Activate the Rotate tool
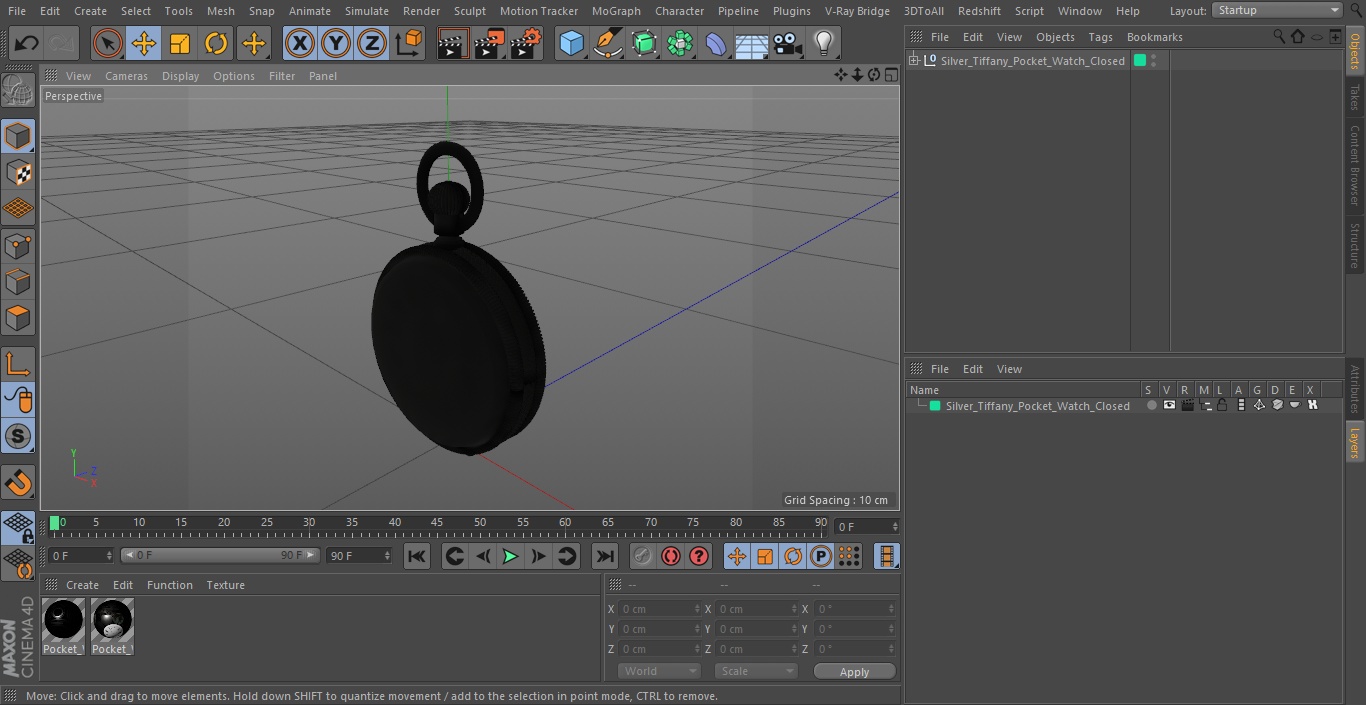Image resolution: width=1366 pixels, height=705 pixels. point(216,43)
